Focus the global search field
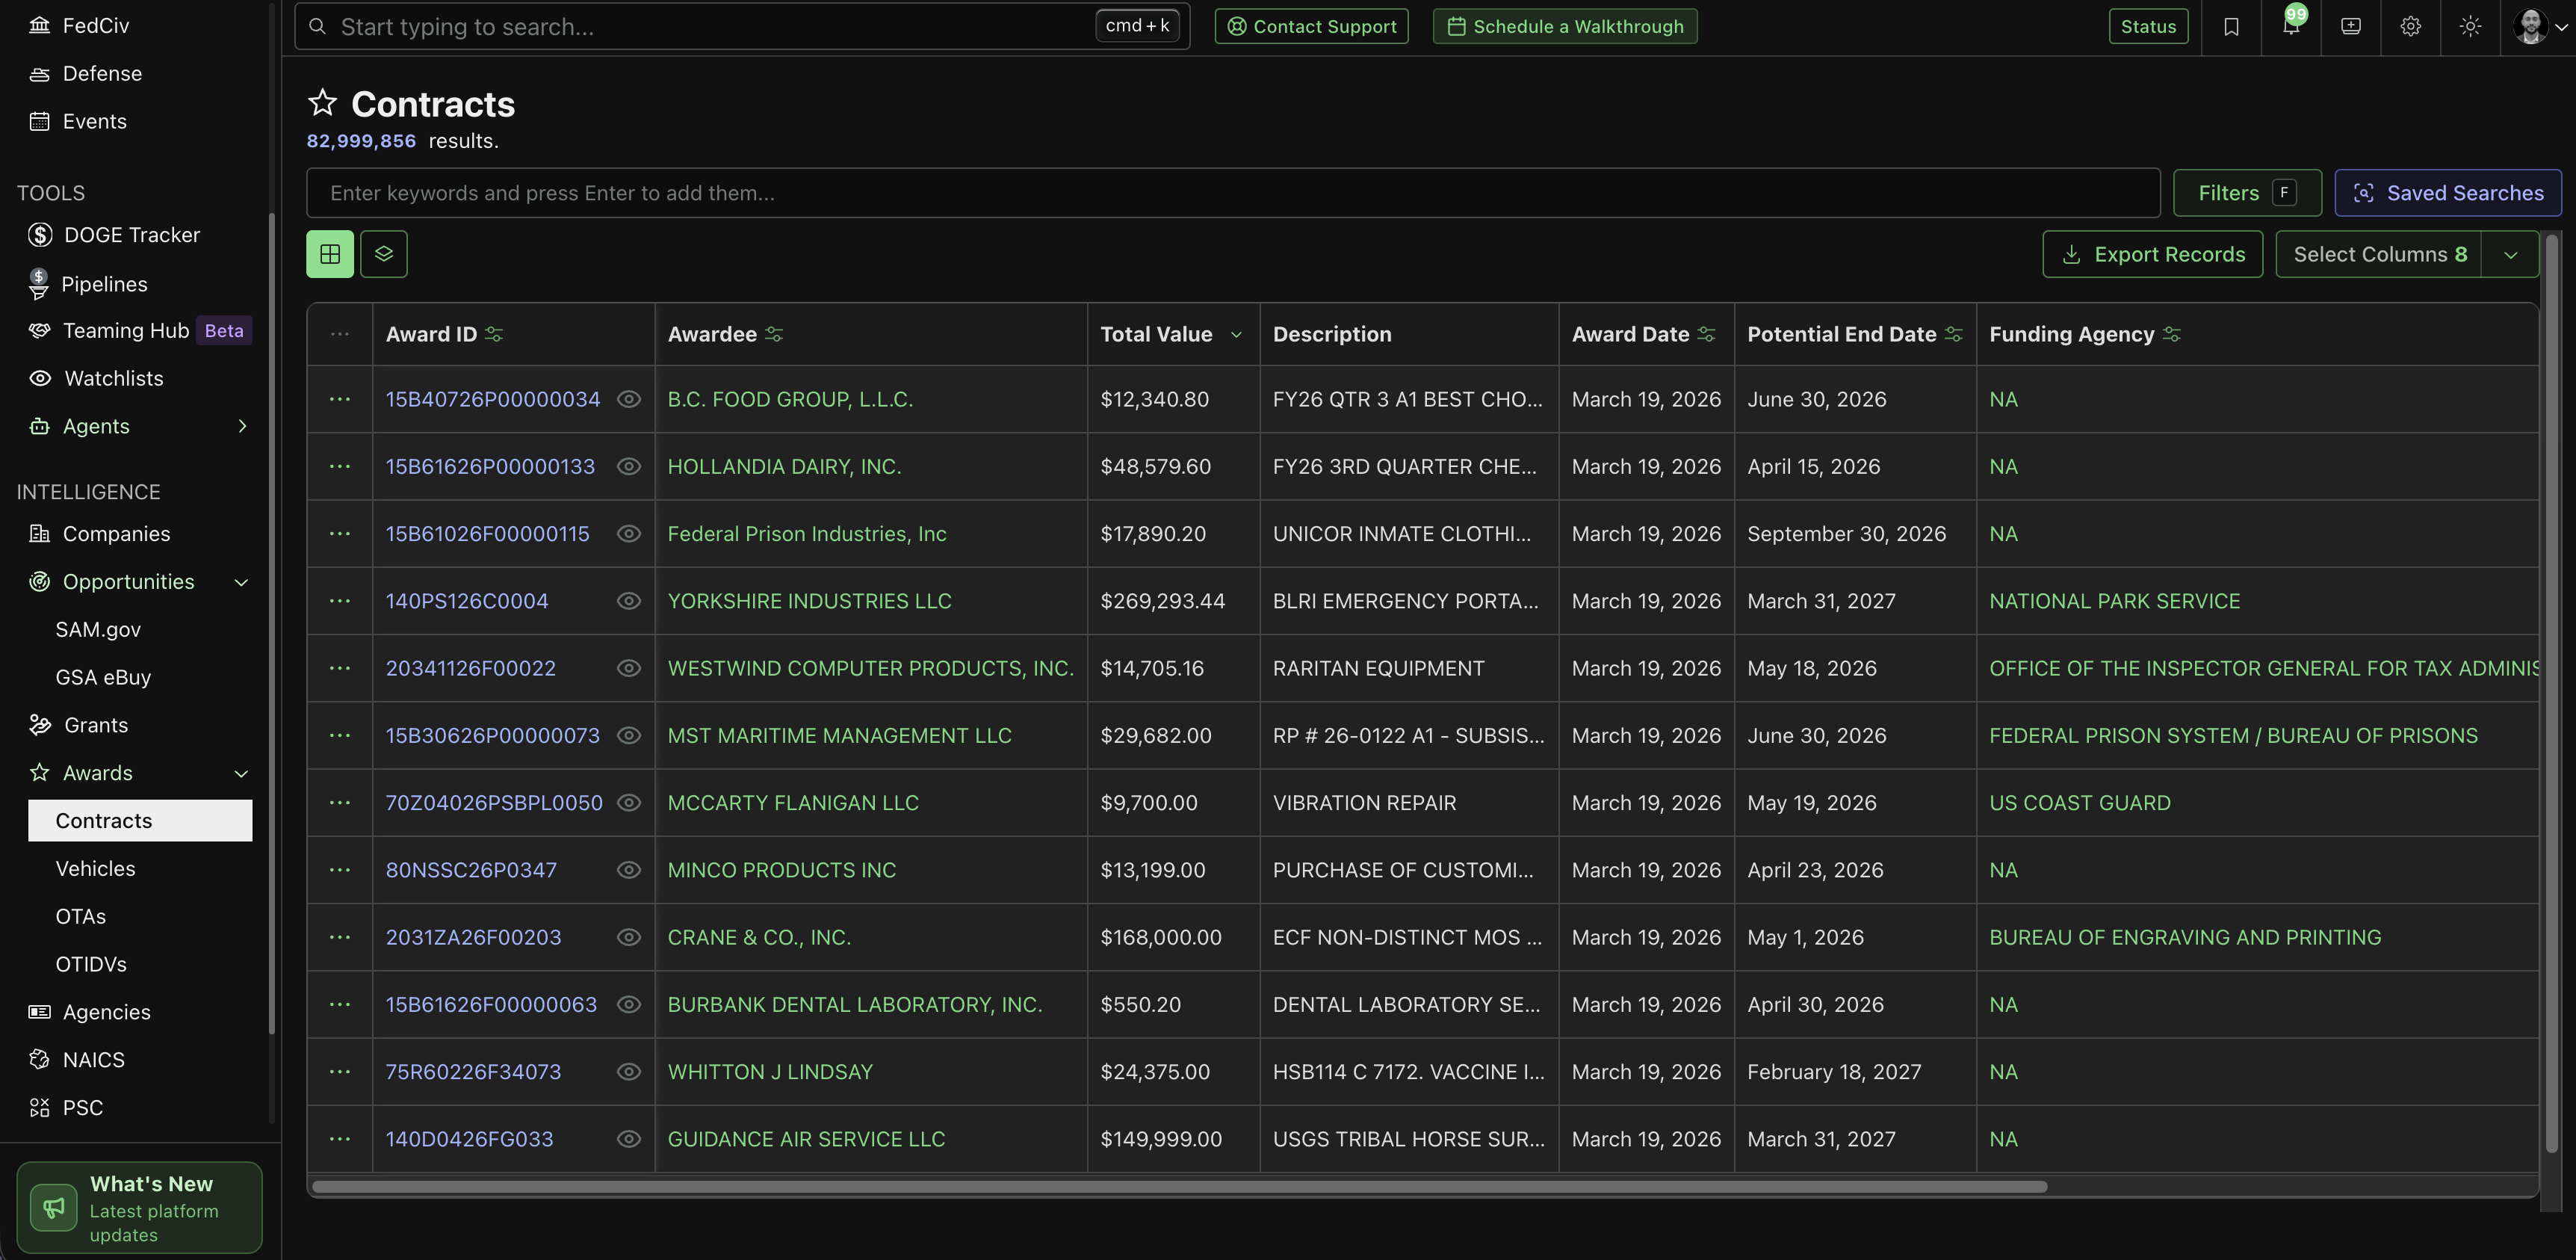This screenshot has height=1260, width=2576. (x=742, y=26)
